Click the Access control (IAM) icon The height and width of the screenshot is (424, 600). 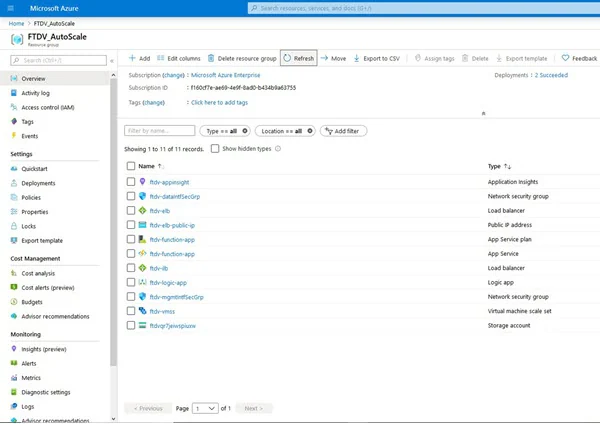(x=14, y=107)
